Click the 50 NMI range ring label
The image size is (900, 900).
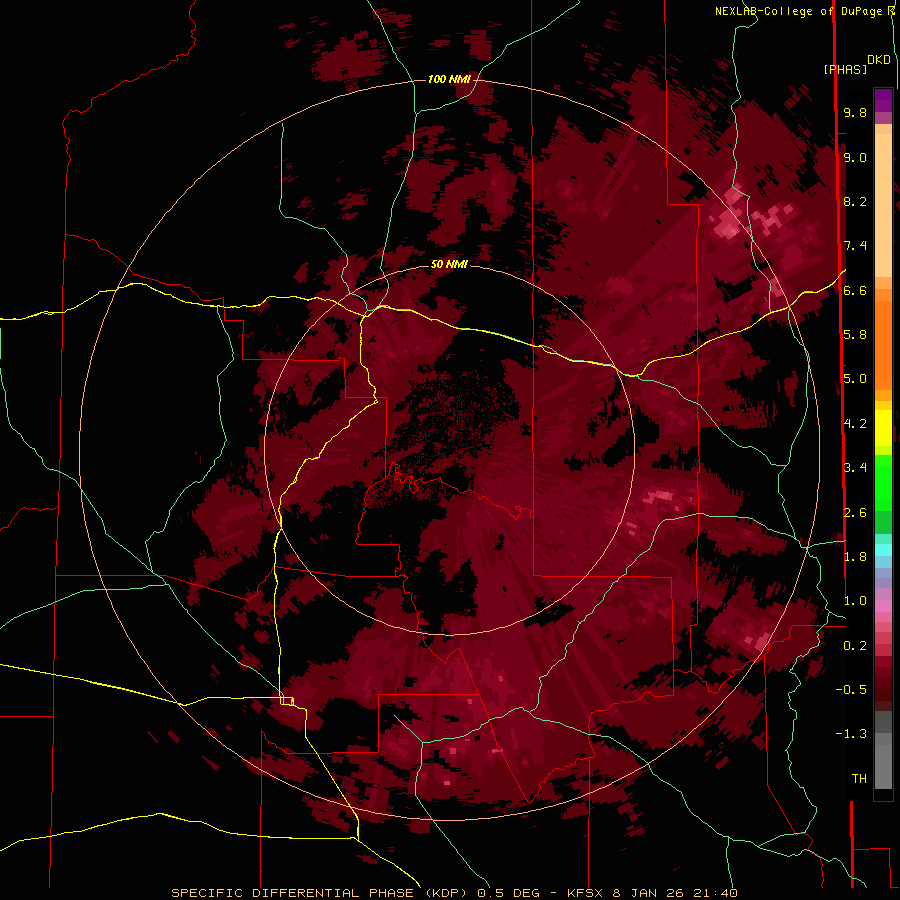449,264
